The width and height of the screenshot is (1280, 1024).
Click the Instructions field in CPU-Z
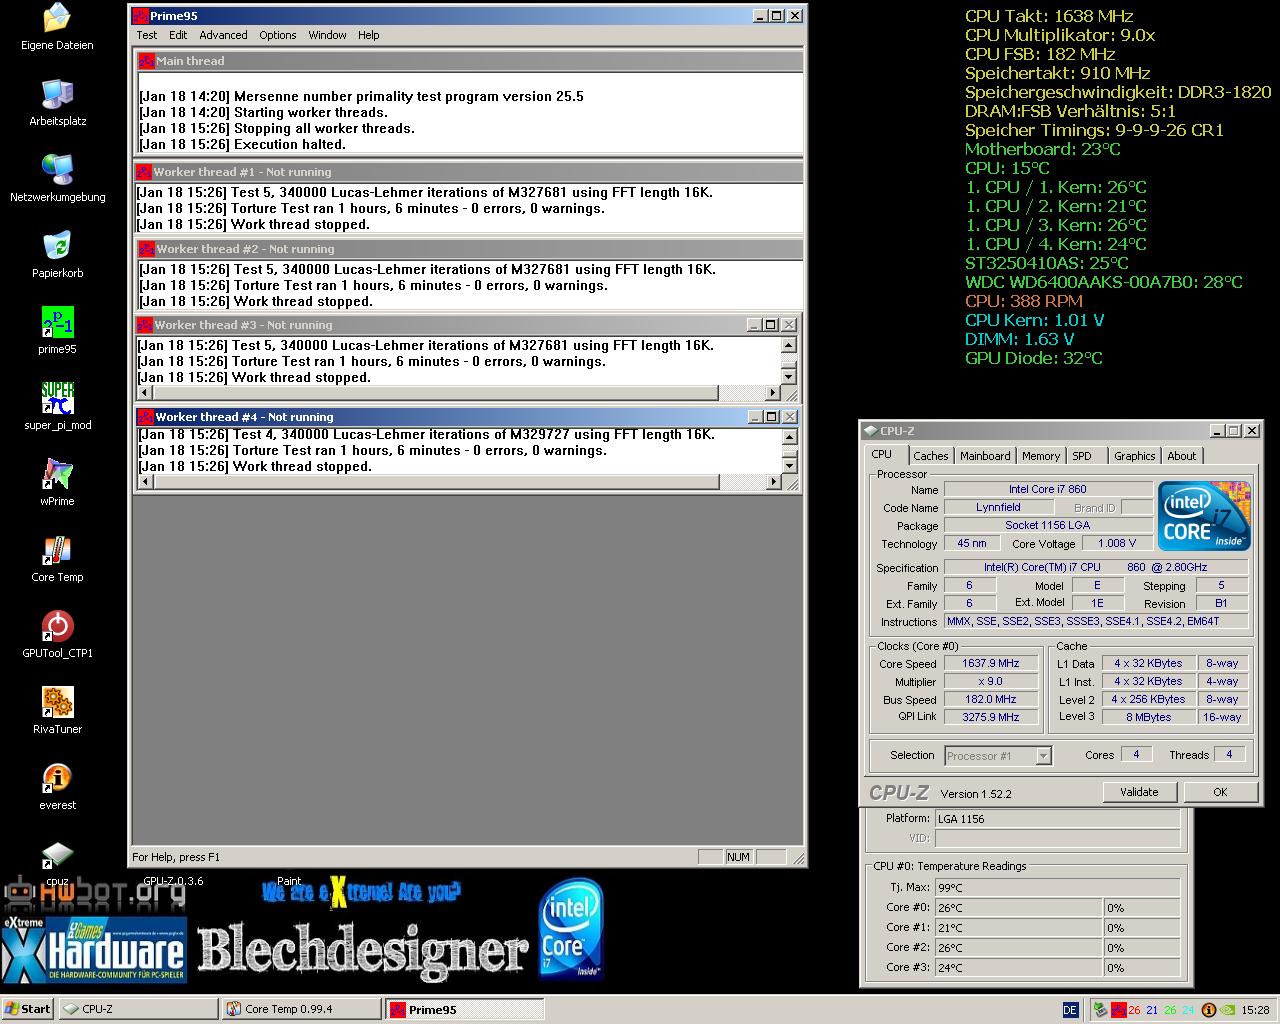[1096, 622]
